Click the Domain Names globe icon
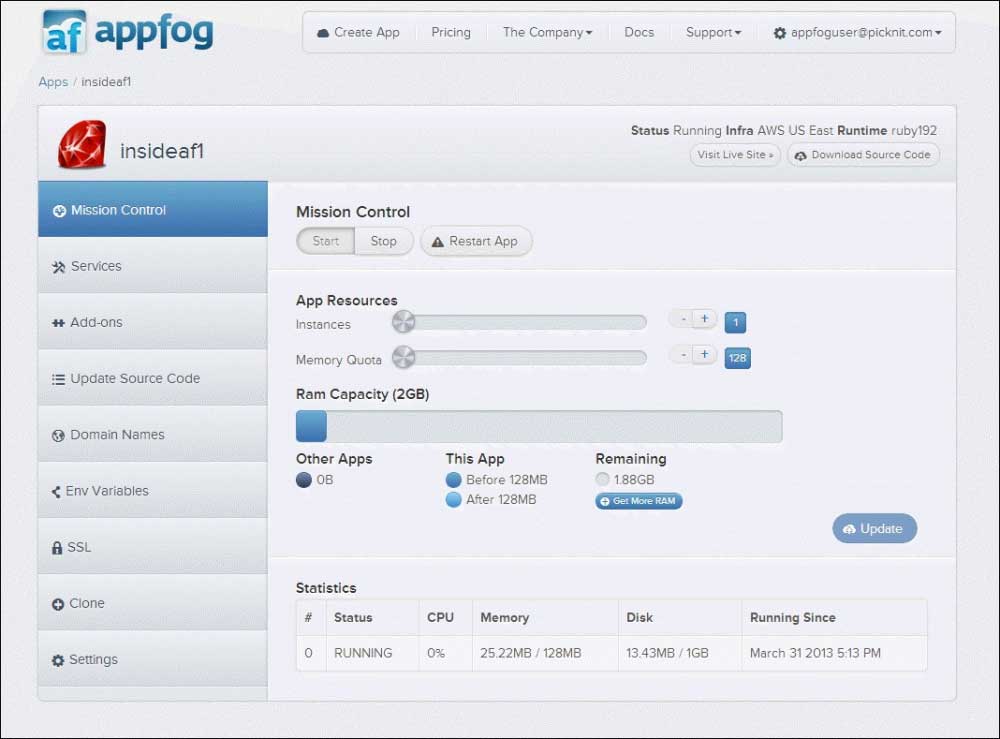The width and height of the screenshot is (1000, 739). click(58, 435)
